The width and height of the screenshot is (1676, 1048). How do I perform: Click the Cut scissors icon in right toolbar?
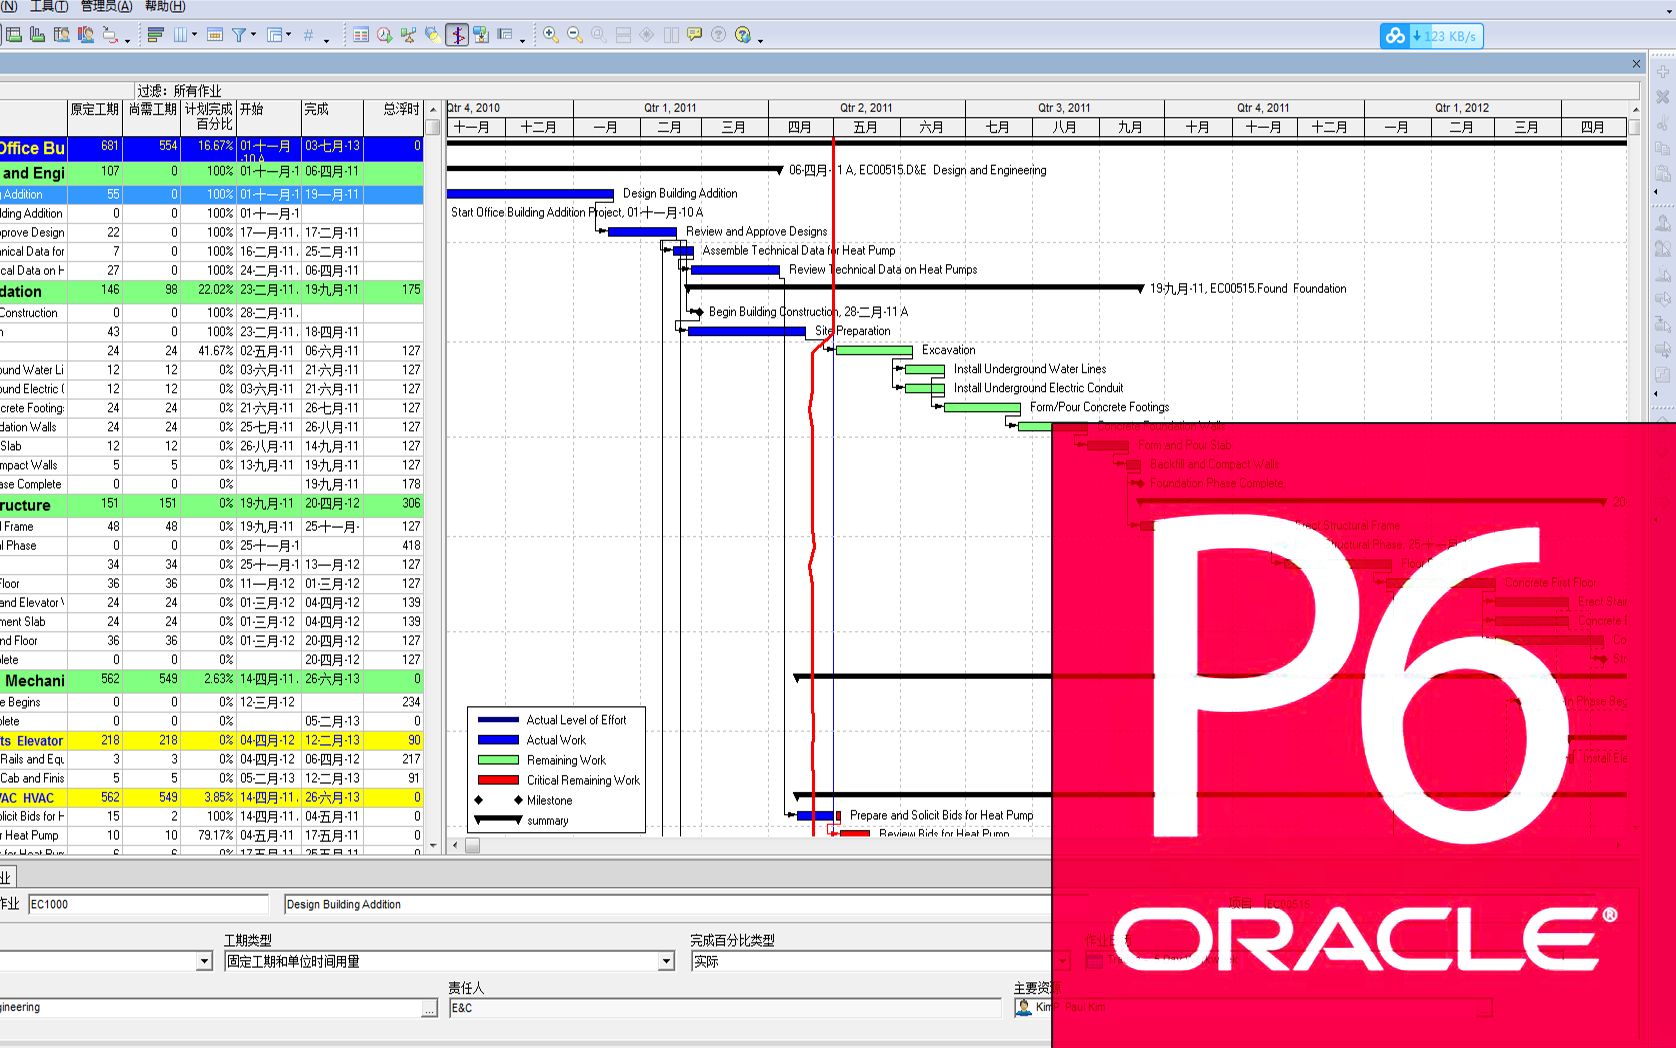pyautogui.click(x=1662, y=123)
